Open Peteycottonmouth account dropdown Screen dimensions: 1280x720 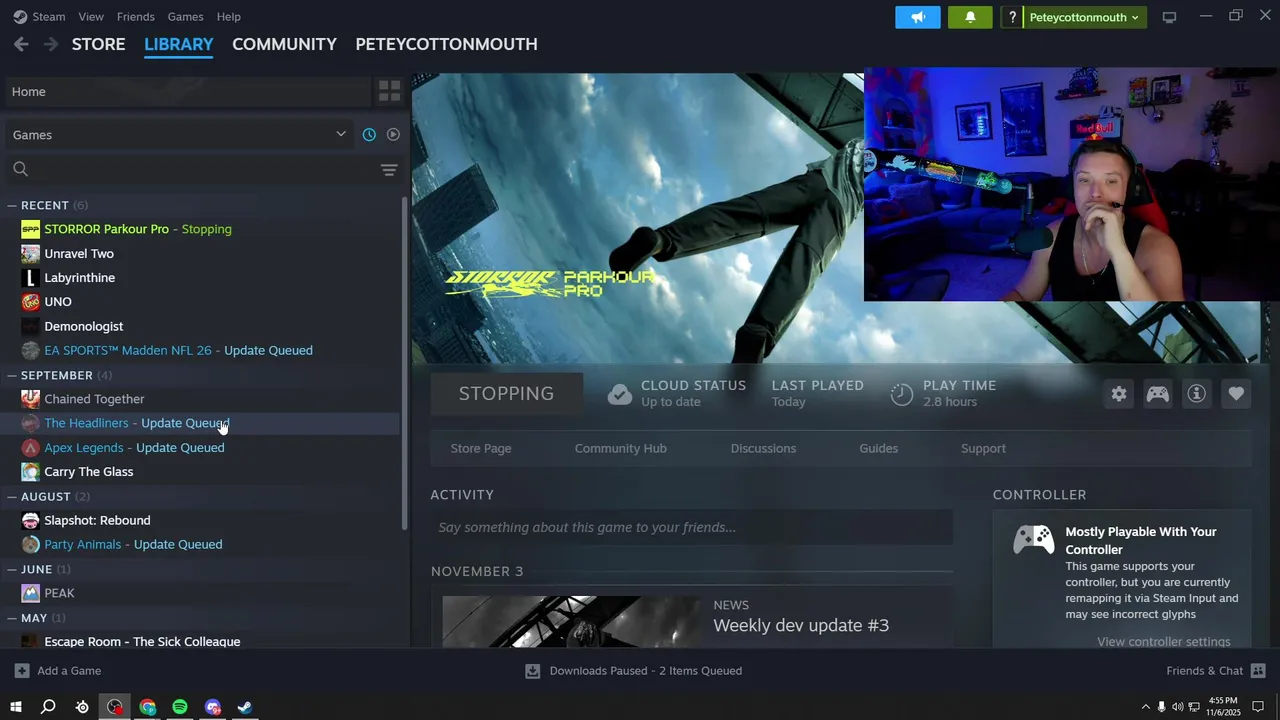(x=1084, y=17)
